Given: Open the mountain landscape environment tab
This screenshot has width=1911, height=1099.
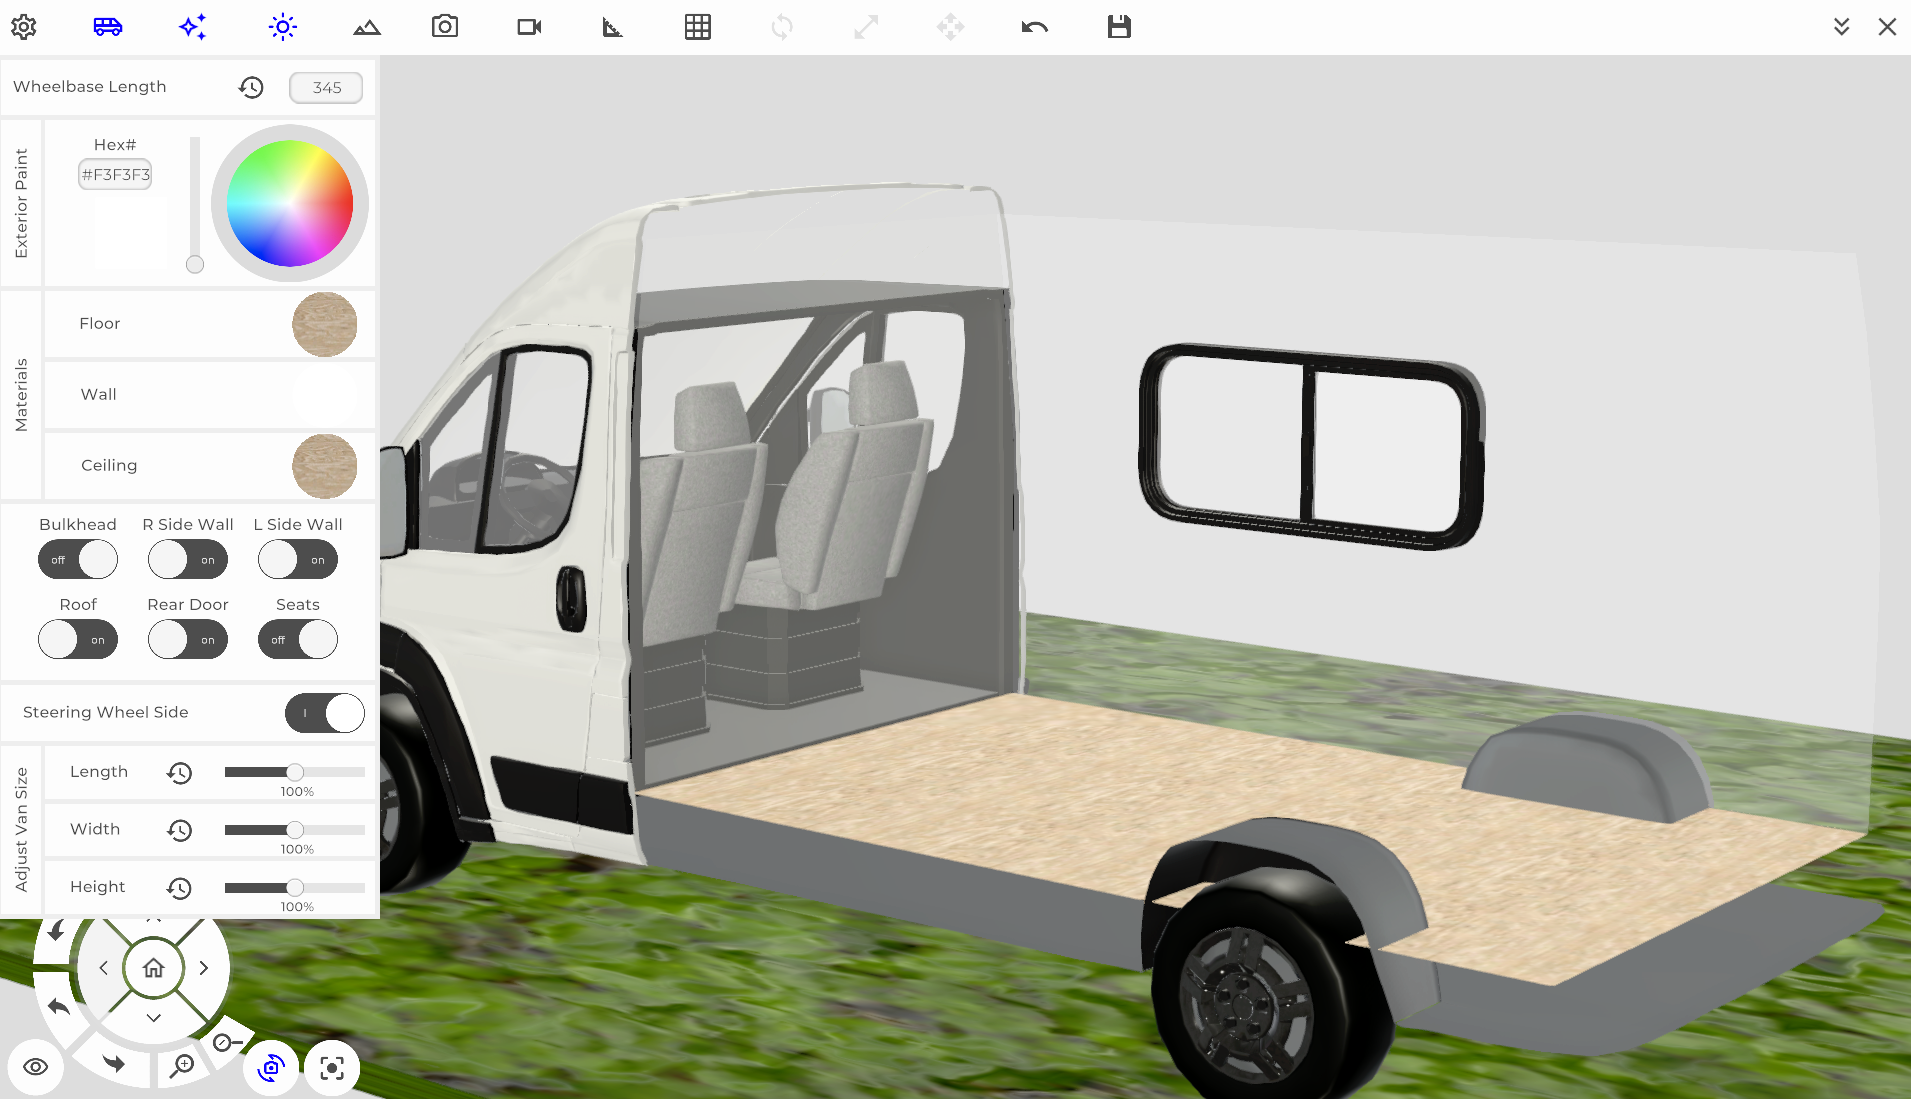Looking at the screenshot, I should point(367,27).
